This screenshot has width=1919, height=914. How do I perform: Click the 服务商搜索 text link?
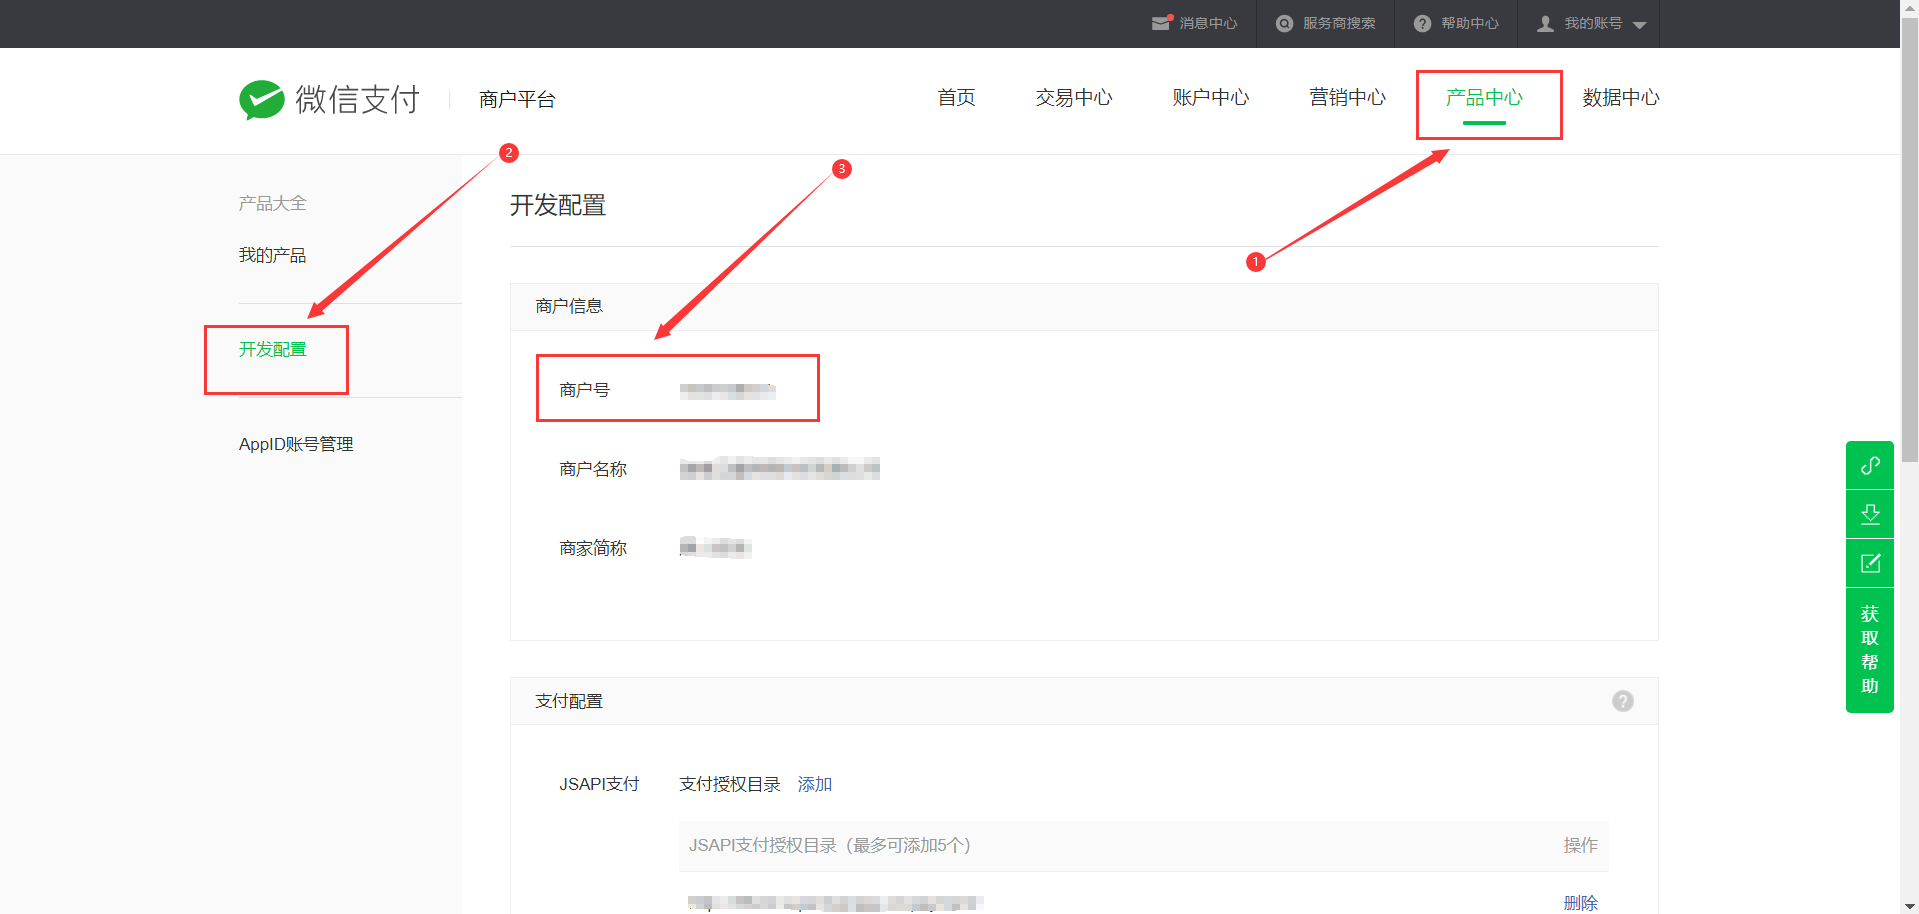(1339, 24)
